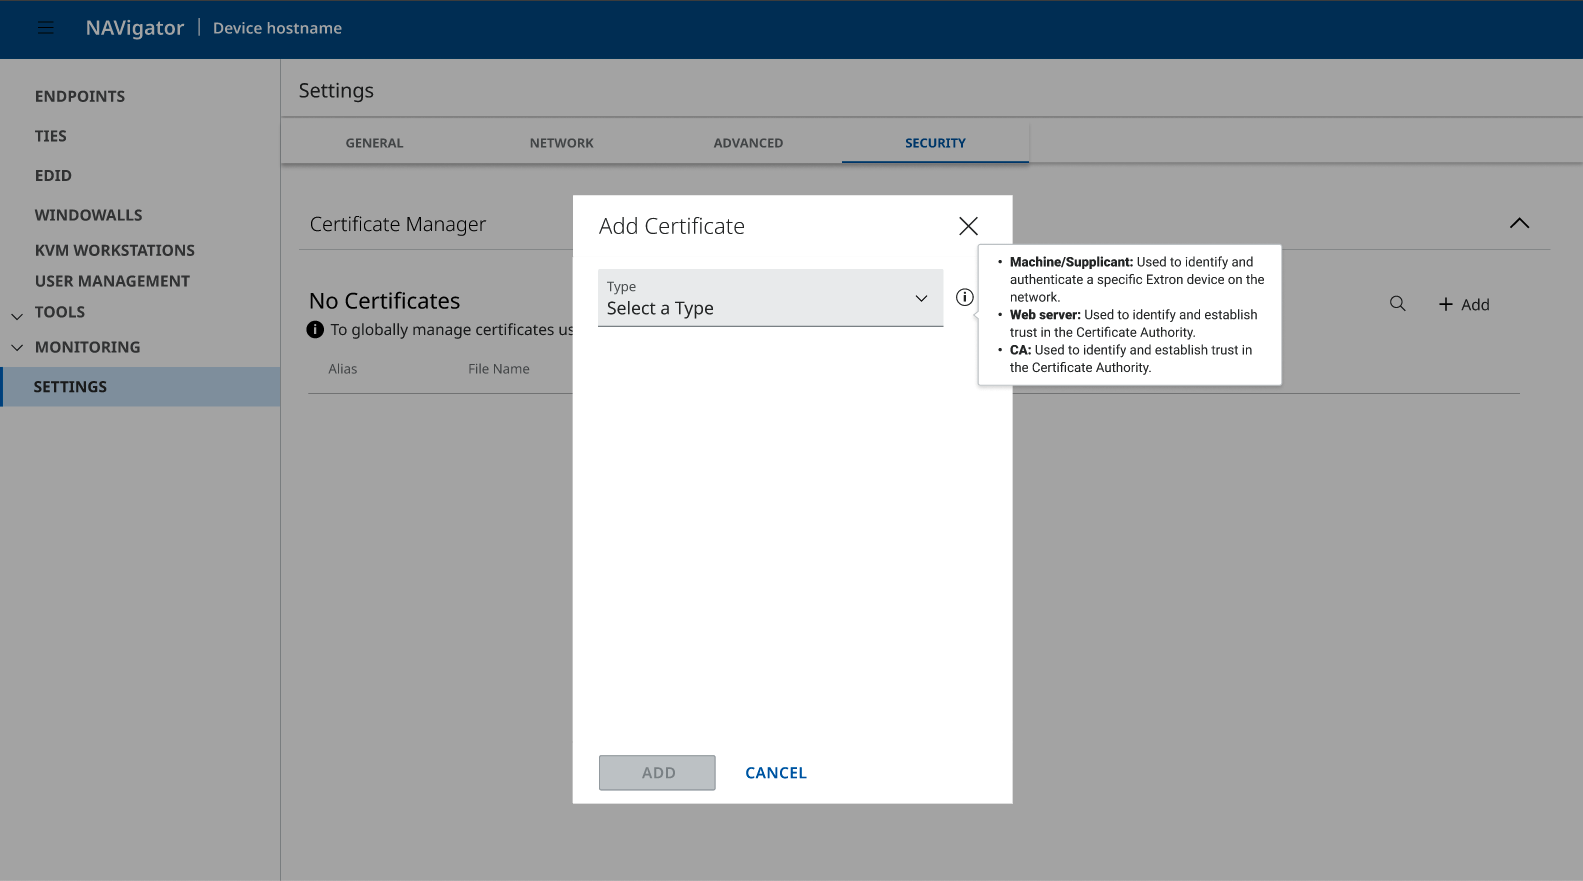Select the Security tab
The height and width of the screenshot is (881, 1583).
point(935,143)
